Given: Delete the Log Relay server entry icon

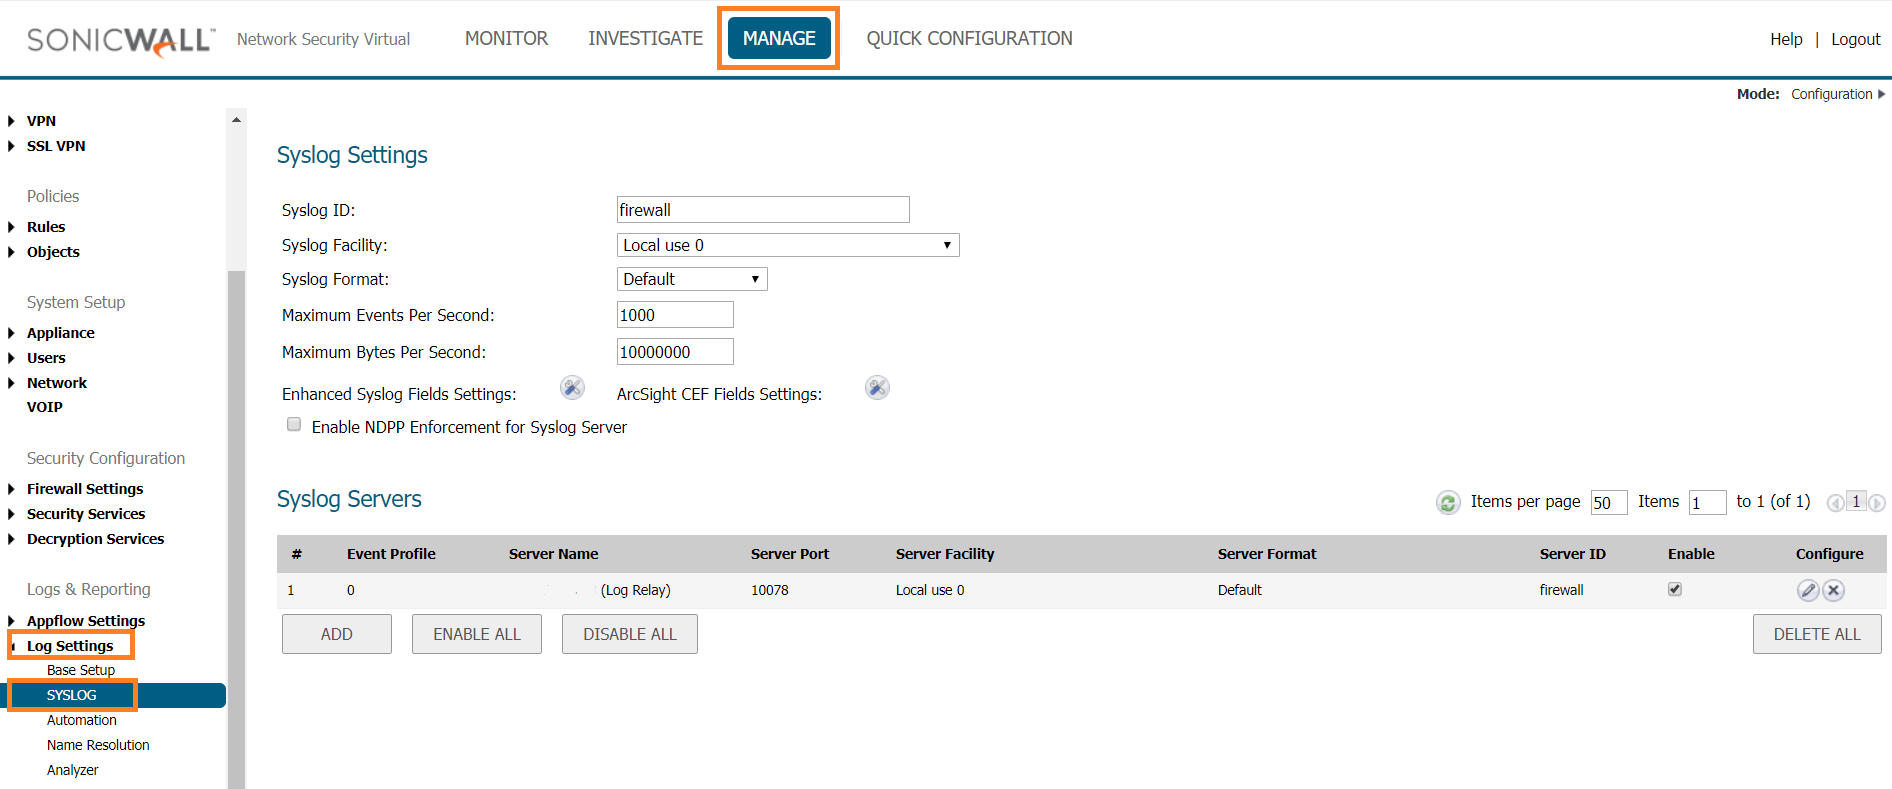Looking at the screenshot, I should click(1833, 590).
